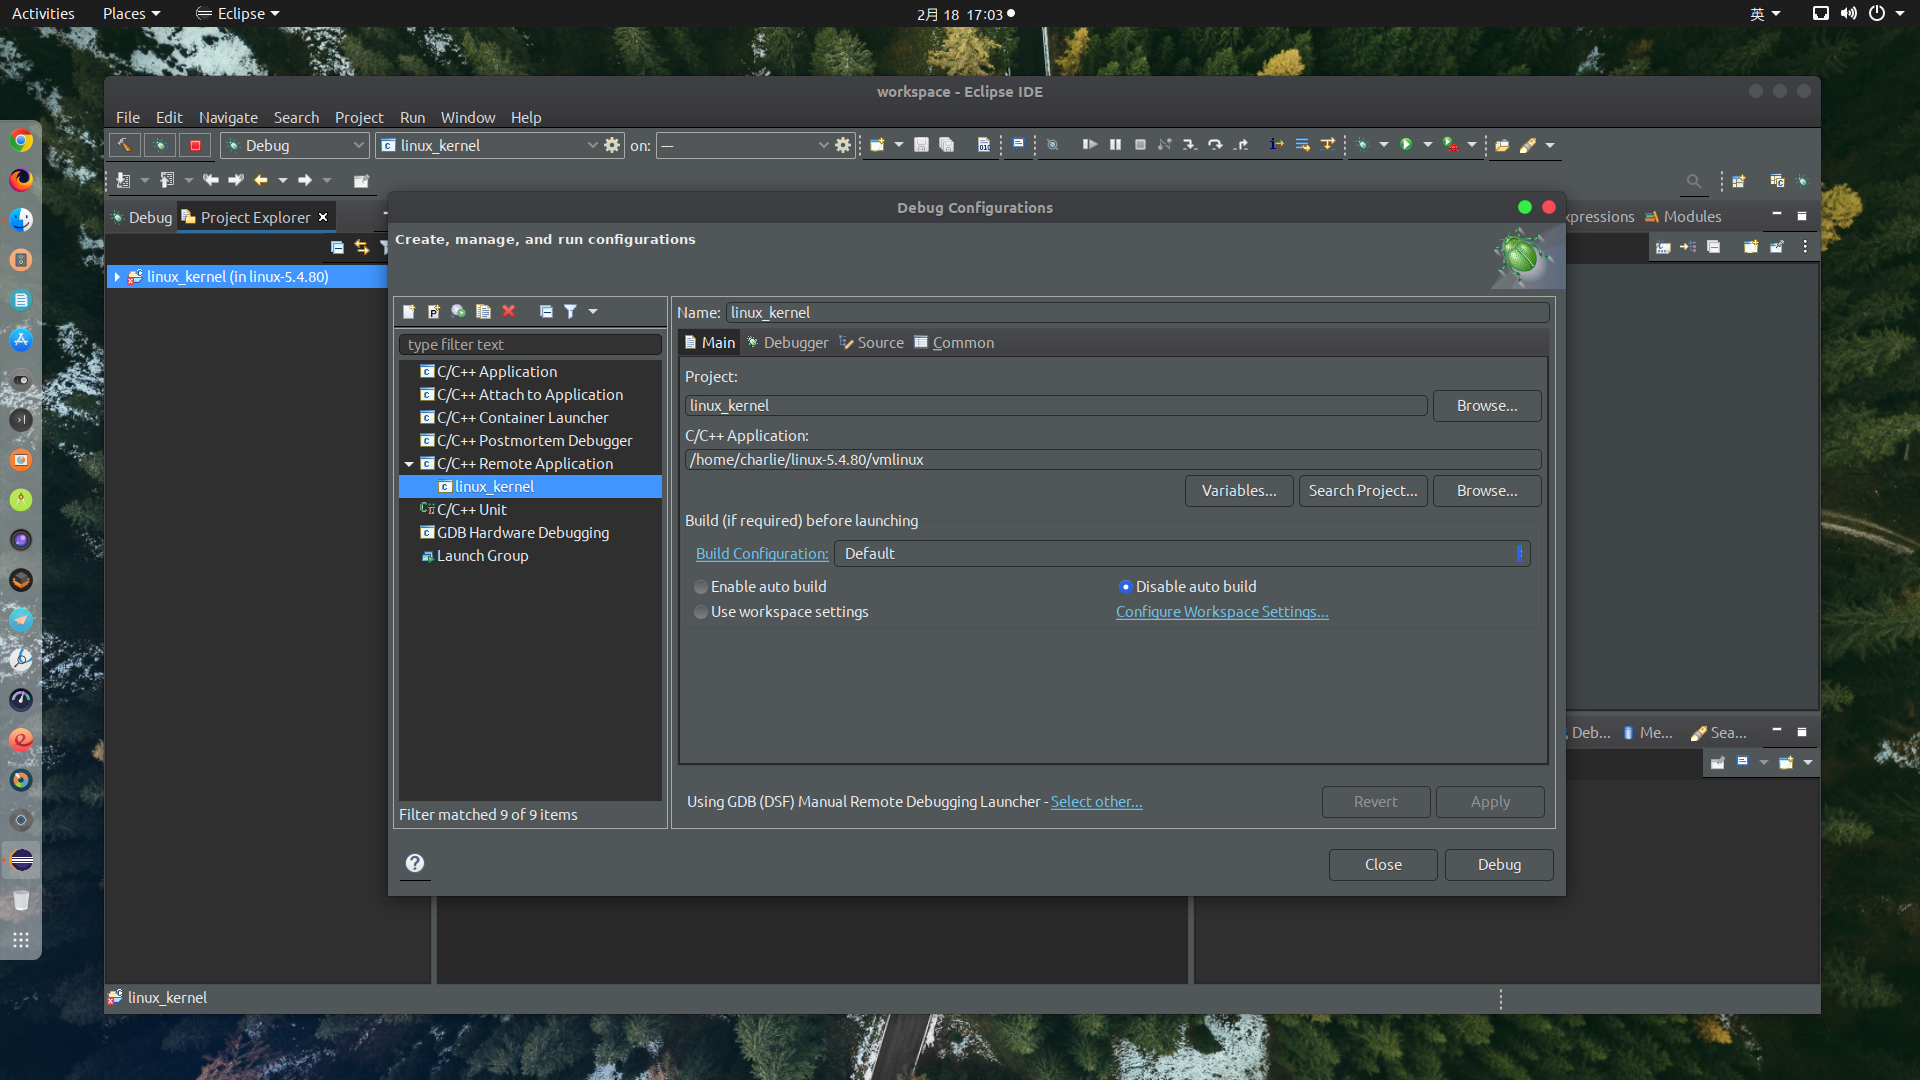Click the red Stop button in launch bar
1920x1080 pixels.
coord(195,146)
